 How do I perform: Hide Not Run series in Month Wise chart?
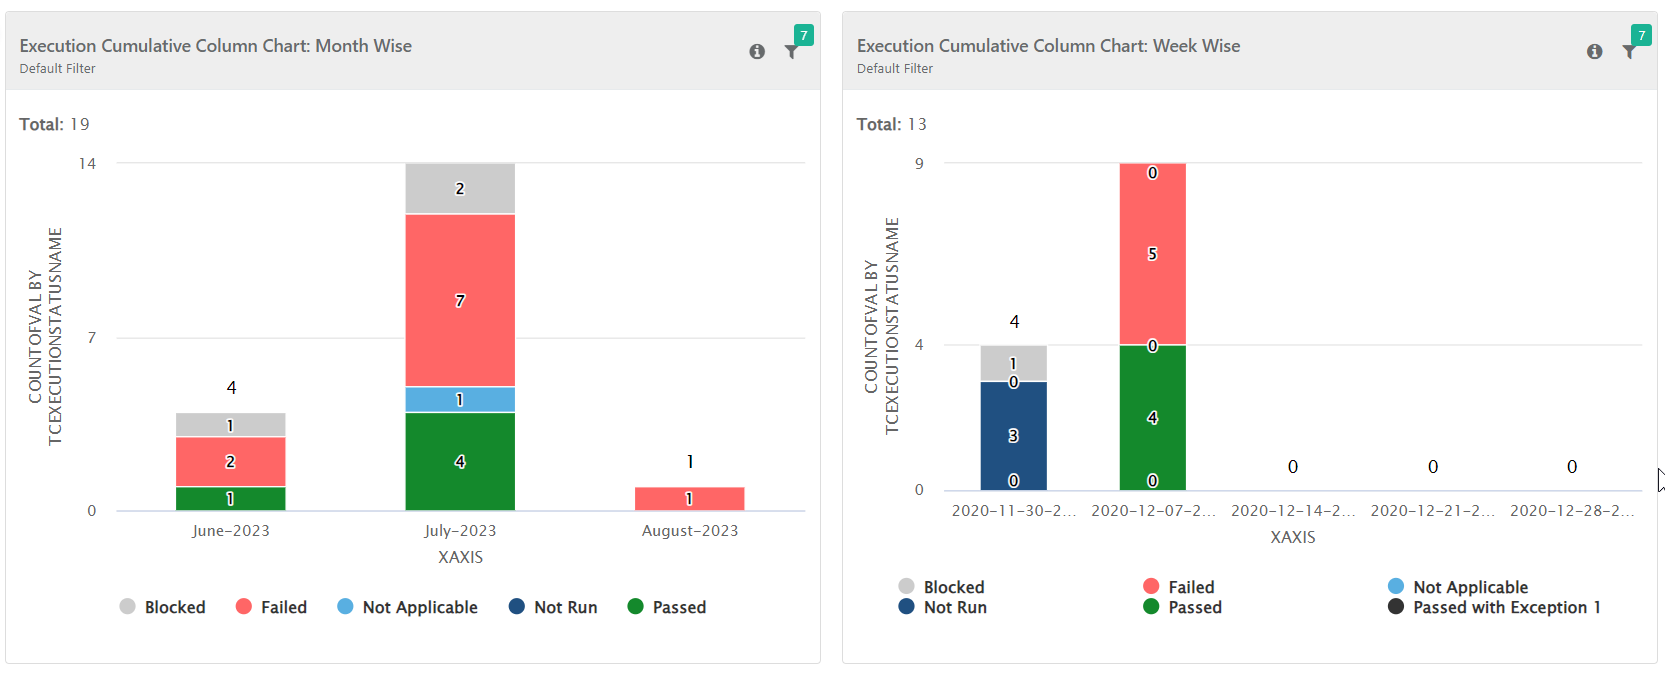(x=553, y=607)
